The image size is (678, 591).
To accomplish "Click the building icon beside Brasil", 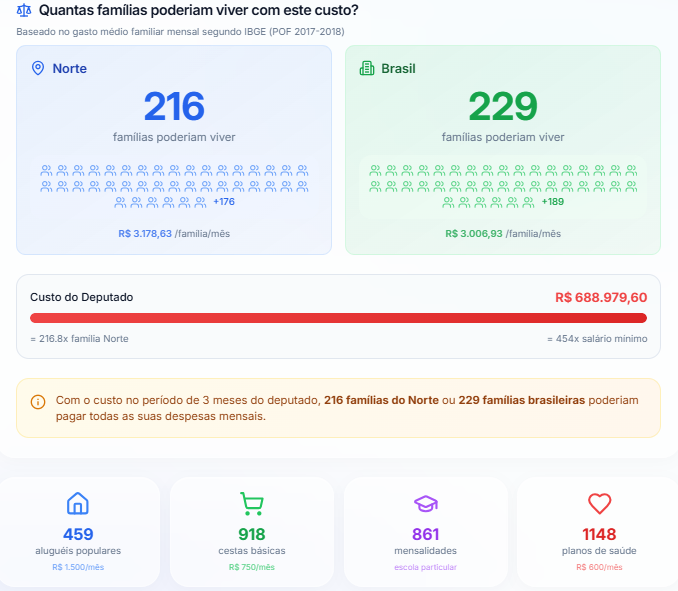I will [x=366, y=68].
